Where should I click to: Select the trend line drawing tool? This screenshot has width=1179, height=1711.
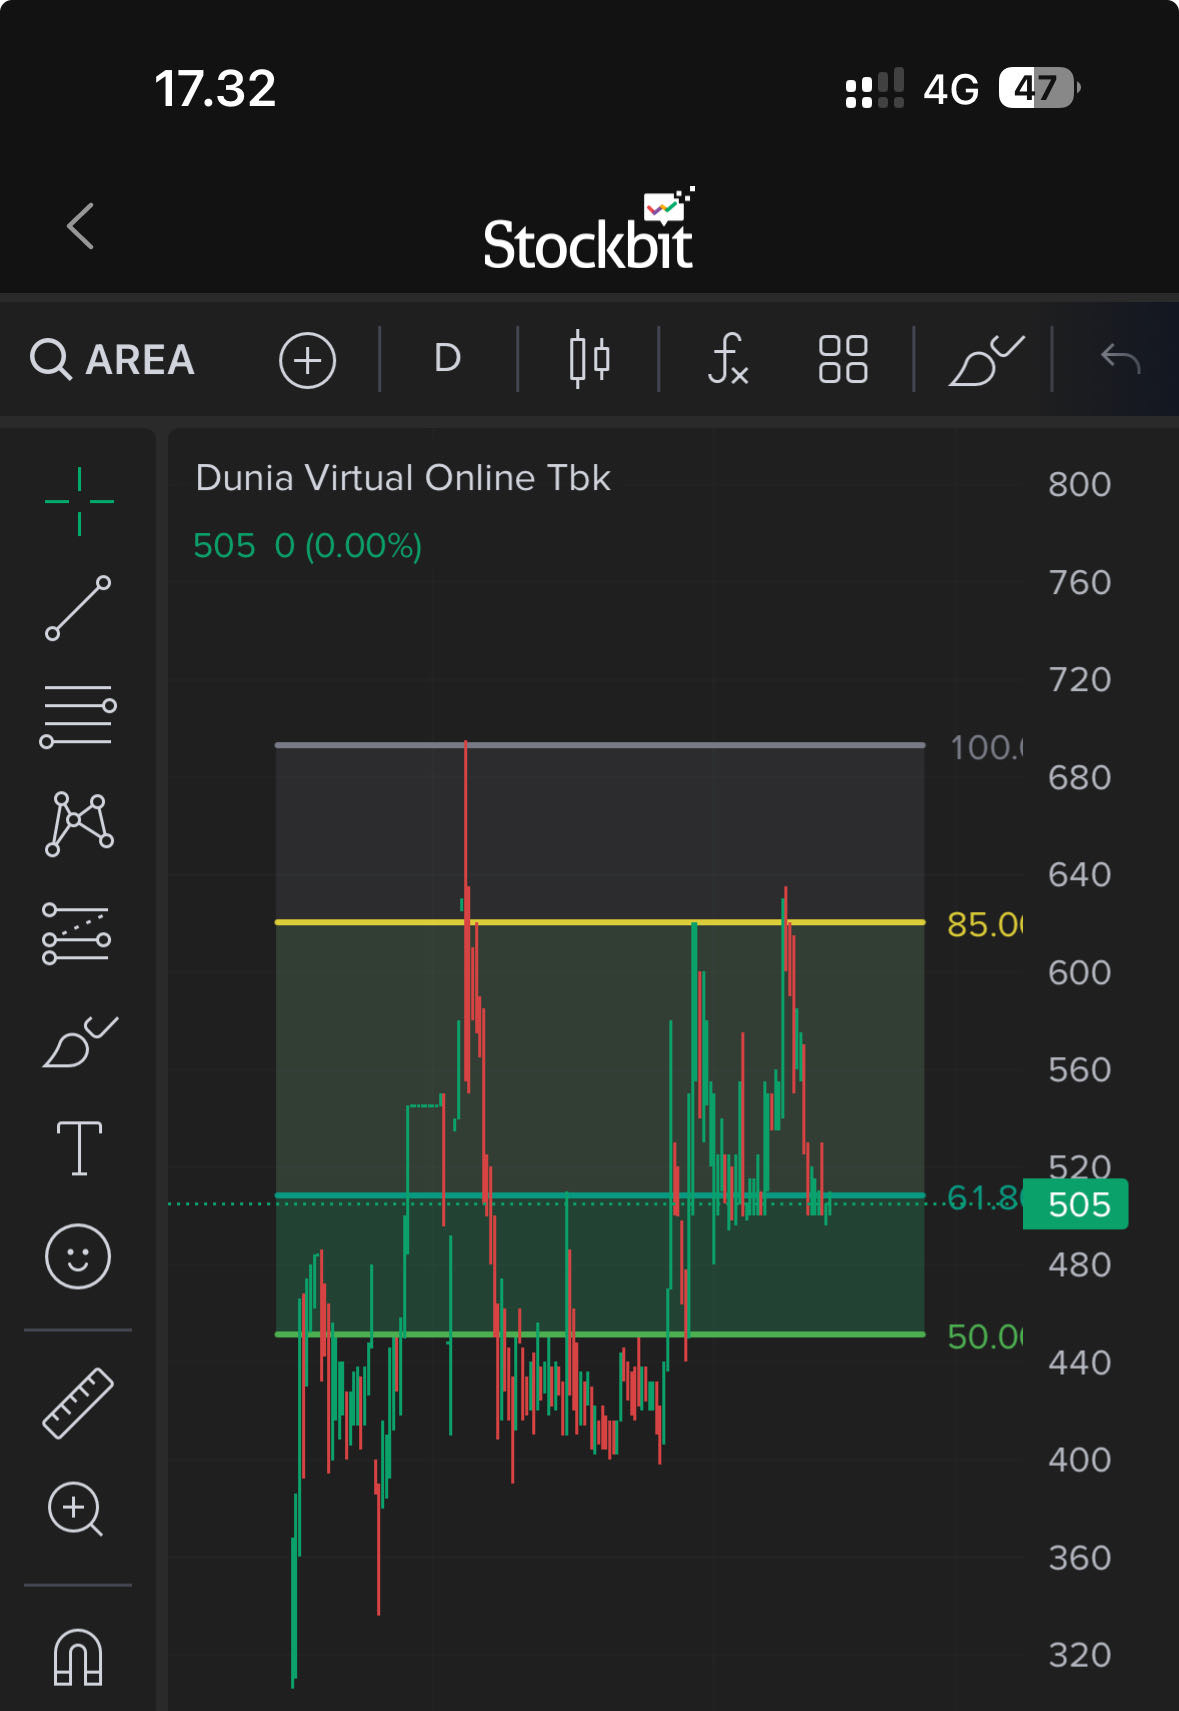(x=78, y=608)
